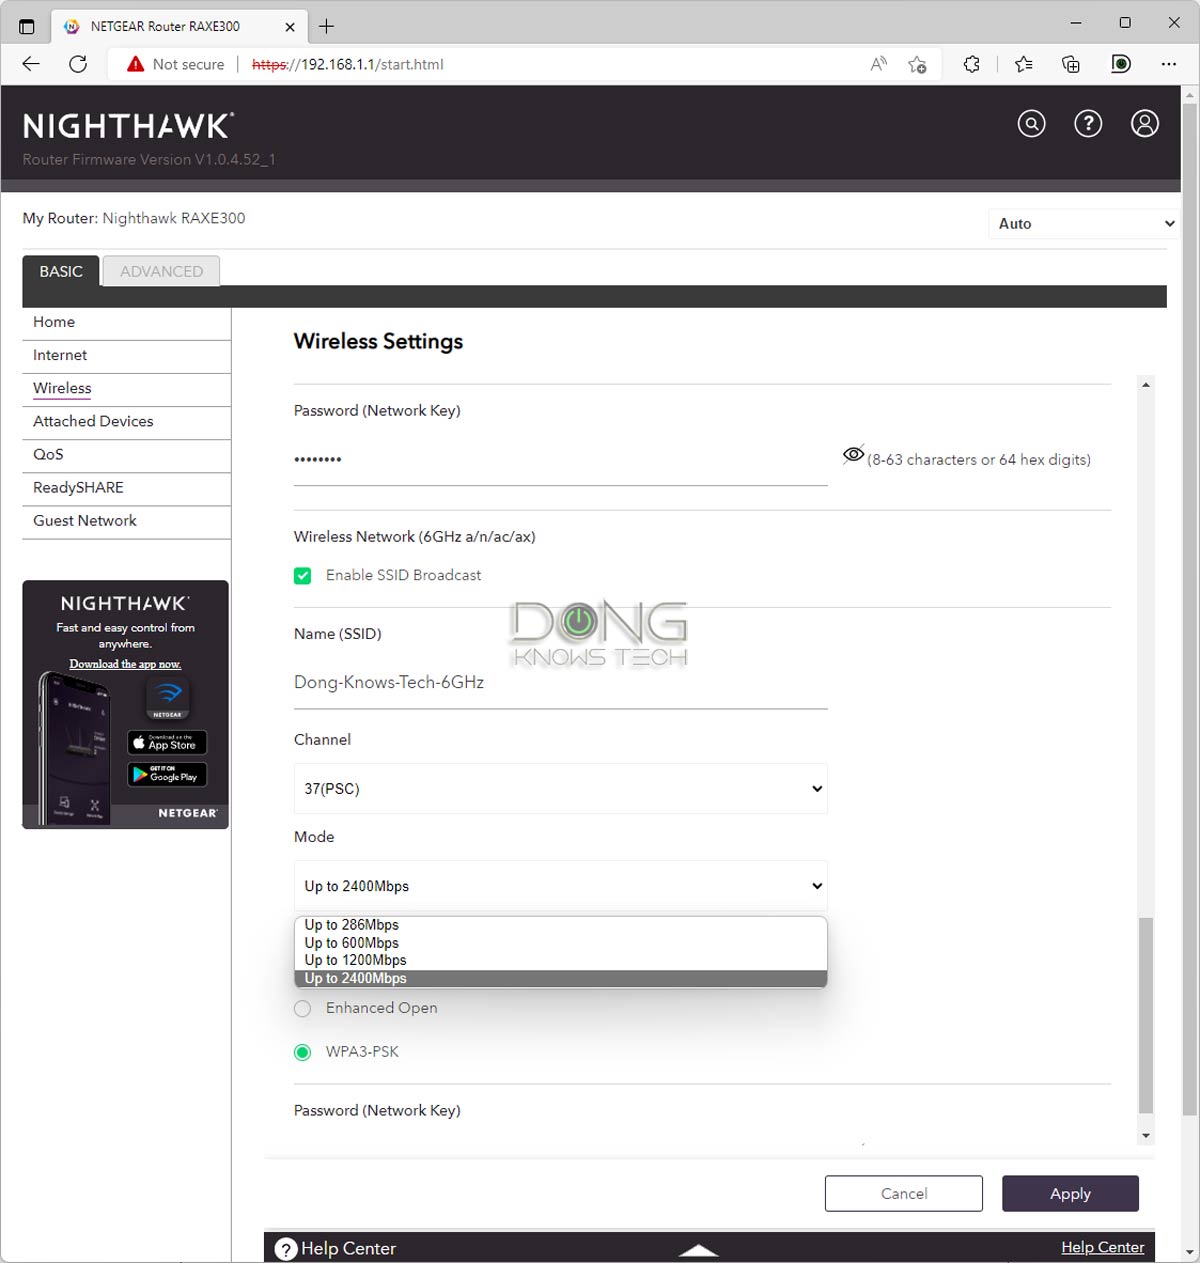Image resolution: width=1200 pixels, height=1263 pixels.
Task: Click the Password Network Key field
Action: pyautogui.click(x=560, y=460)
